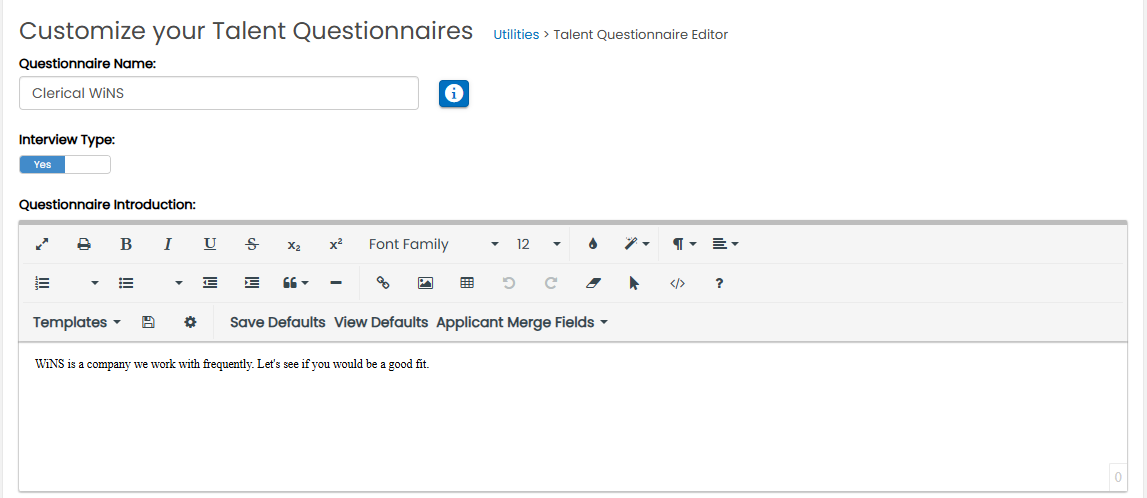Insert an ordered numbered list
1147x498 pixels.
[42, 283]
